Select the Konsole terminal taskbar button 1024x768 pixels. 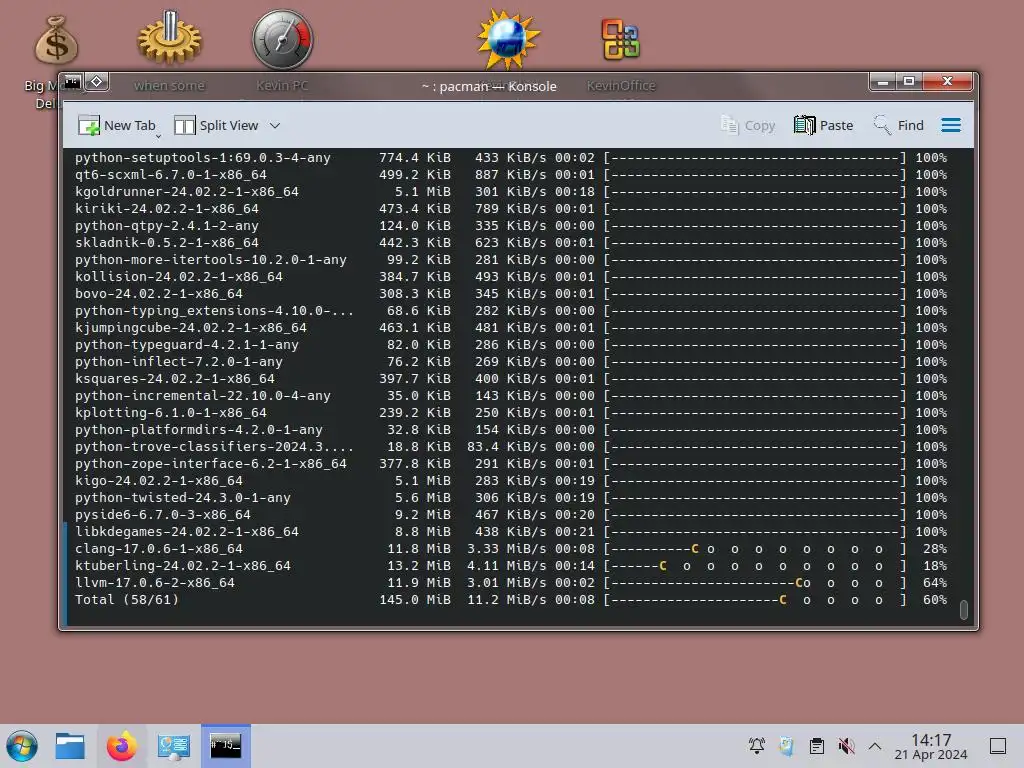click(x=225, y=746)
